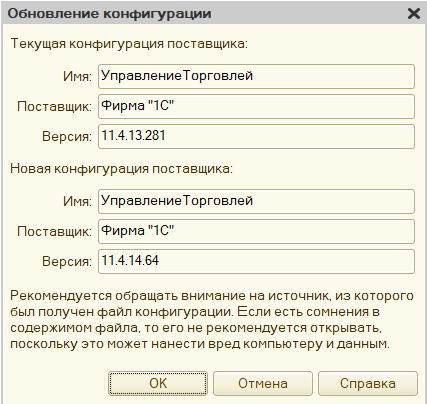
Task: Open help using the Справка button
Action: click(368, 383)
